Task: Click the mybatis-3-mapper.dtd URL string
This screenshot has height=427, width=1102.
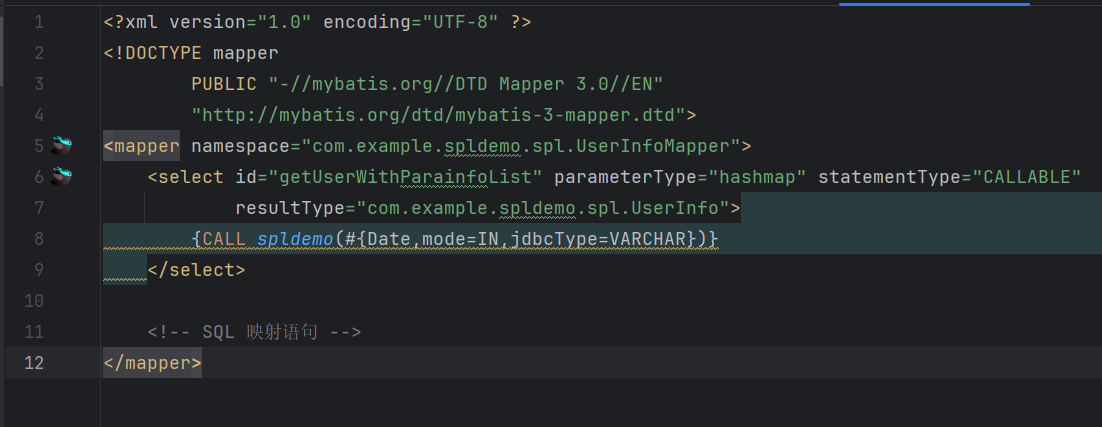Action: (x=439, y=114)
